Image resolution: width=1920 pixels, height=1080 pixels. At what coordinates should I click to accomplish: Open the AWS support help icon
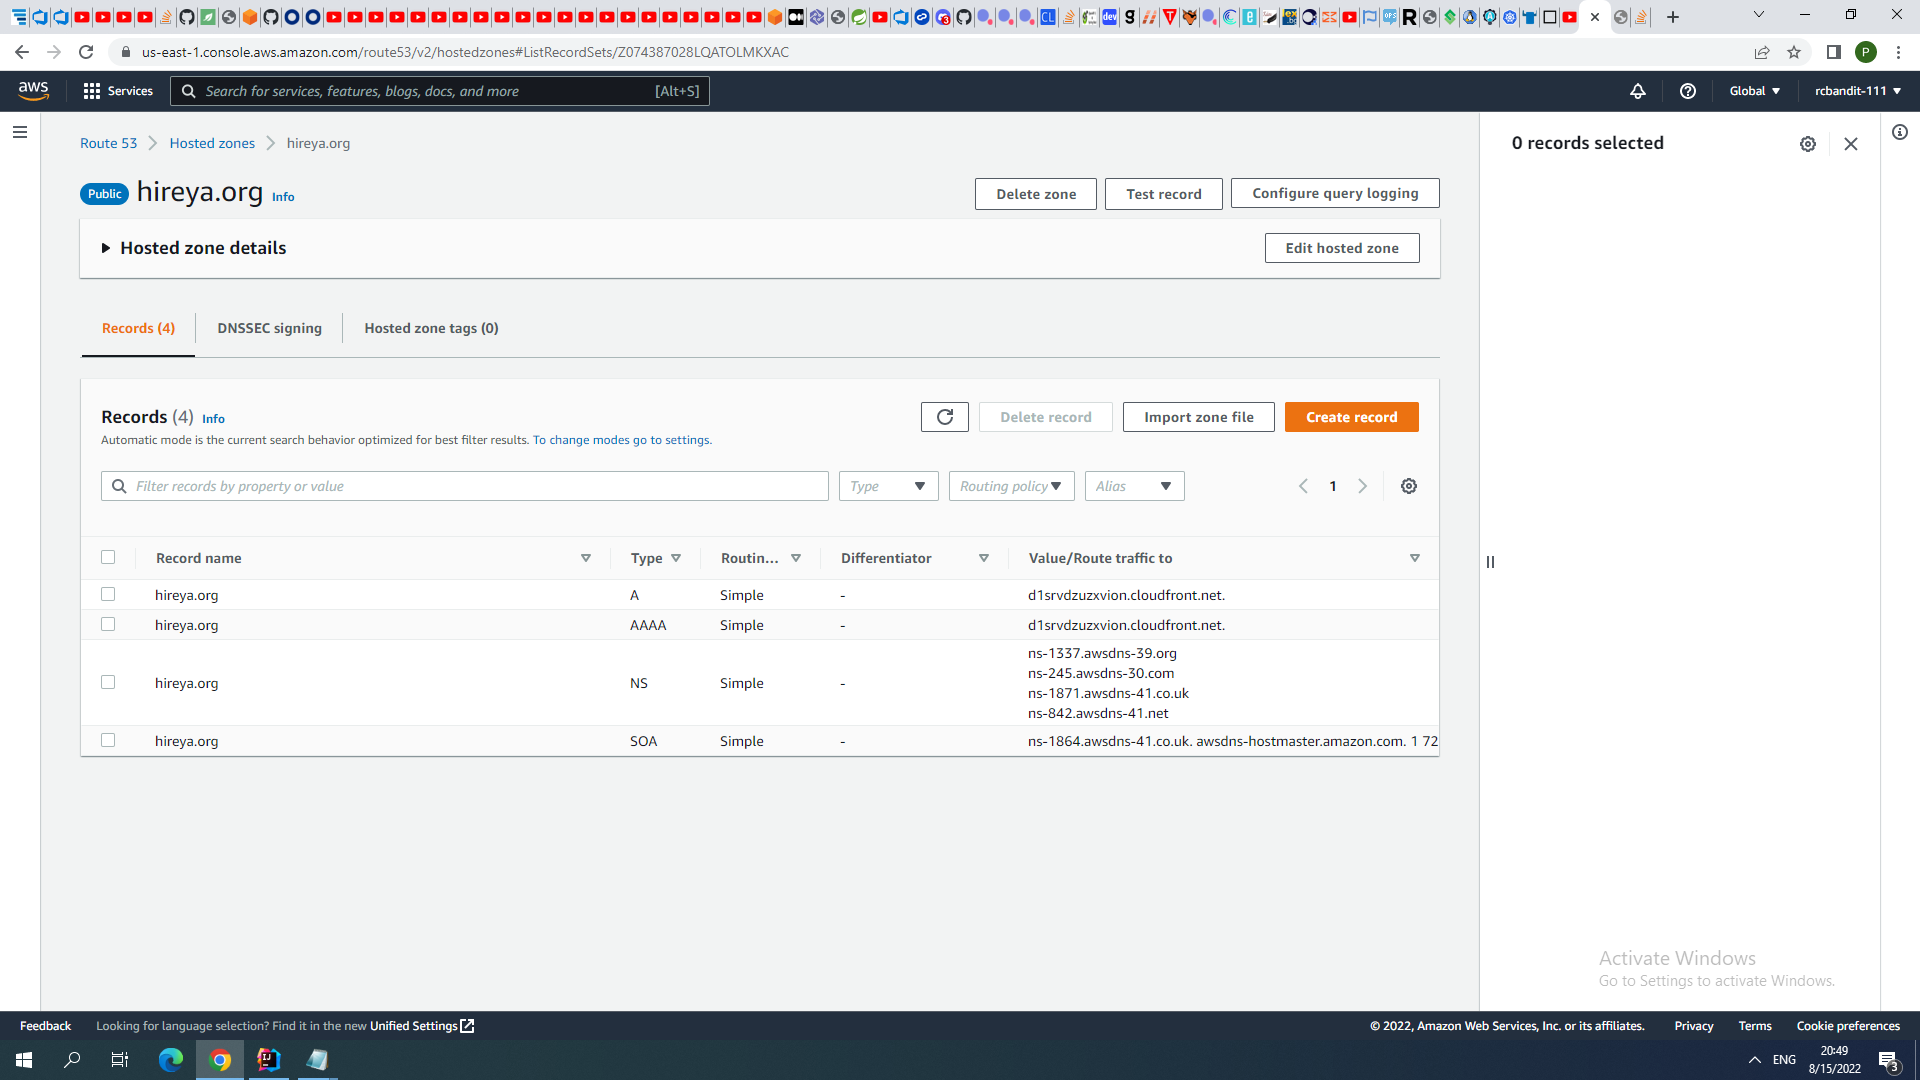tap(1688, 91)
